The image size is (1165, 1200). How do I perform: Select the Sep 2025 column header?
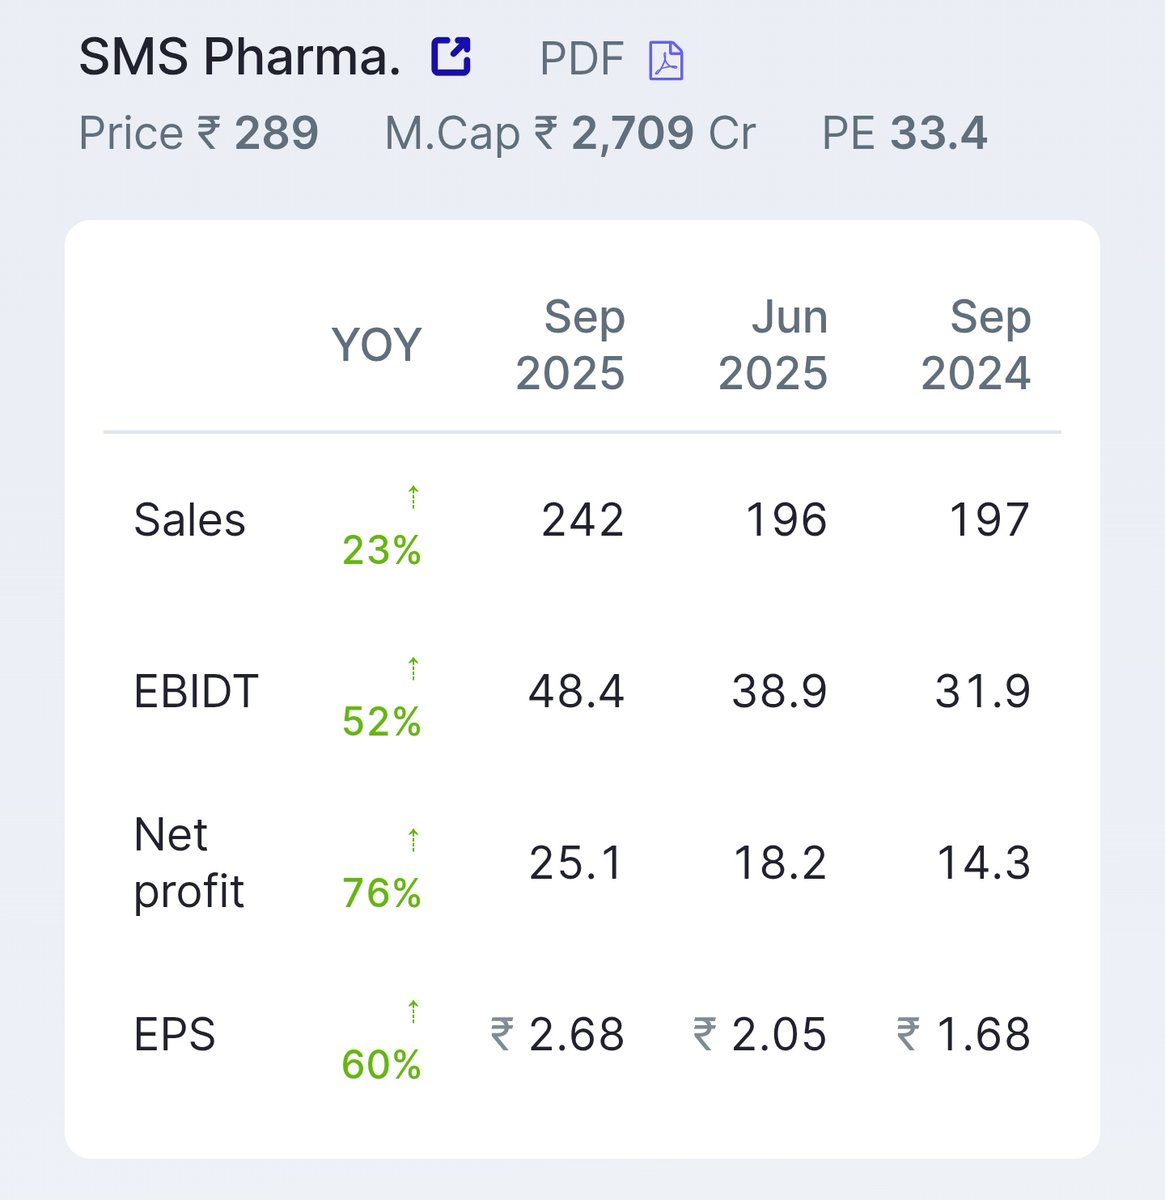coord(571,345)
